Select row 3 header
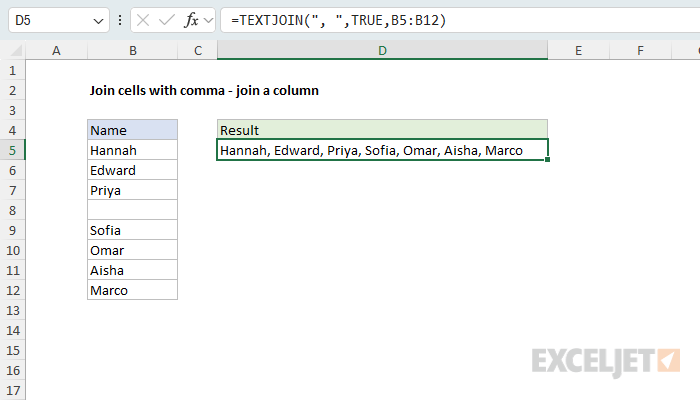Image resolution: width=700 pixels, height=400 pixels. [12, 110]
